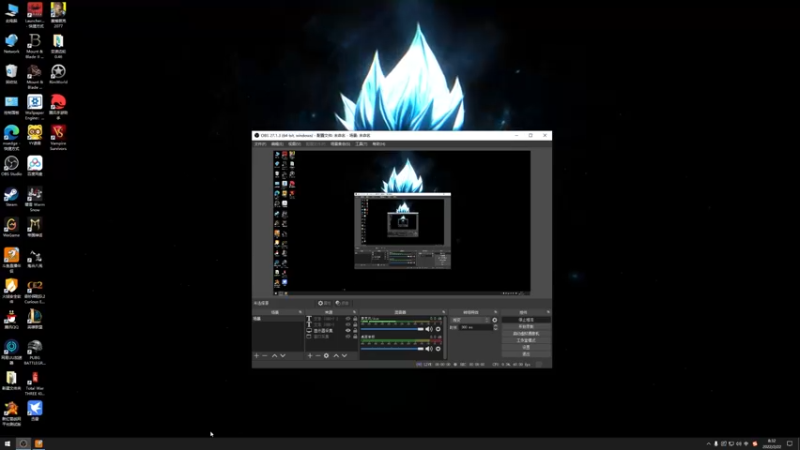Viewport: 800px width, 450px height.
Task: Open the OBS Studio desktop shortcut
Action: click(11, 166)
